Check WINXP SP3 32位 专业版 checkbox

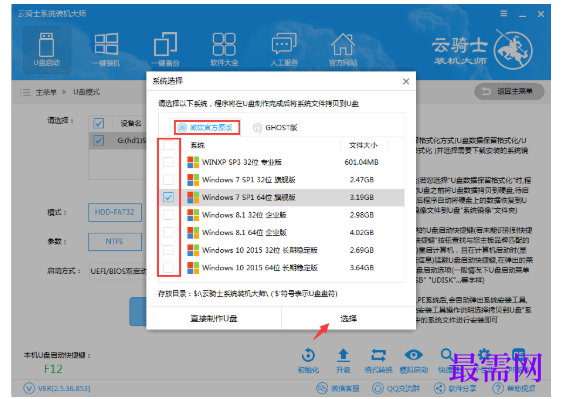(x=168, y=162)
